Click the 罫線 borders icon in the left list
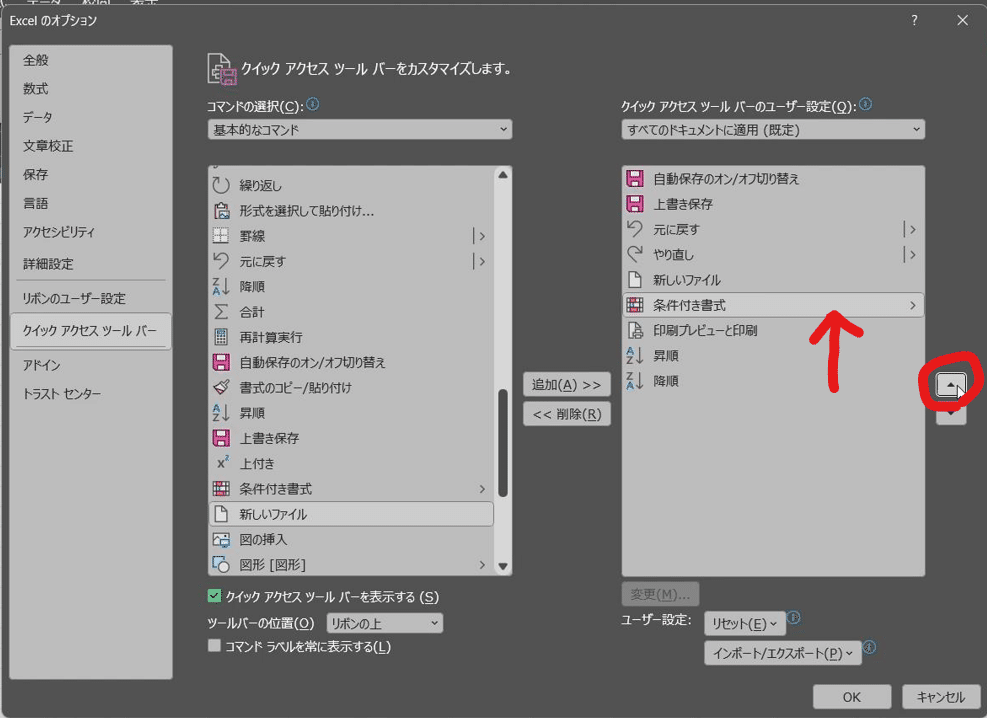The height and width of the screenshot is (718, 987). 221,236
